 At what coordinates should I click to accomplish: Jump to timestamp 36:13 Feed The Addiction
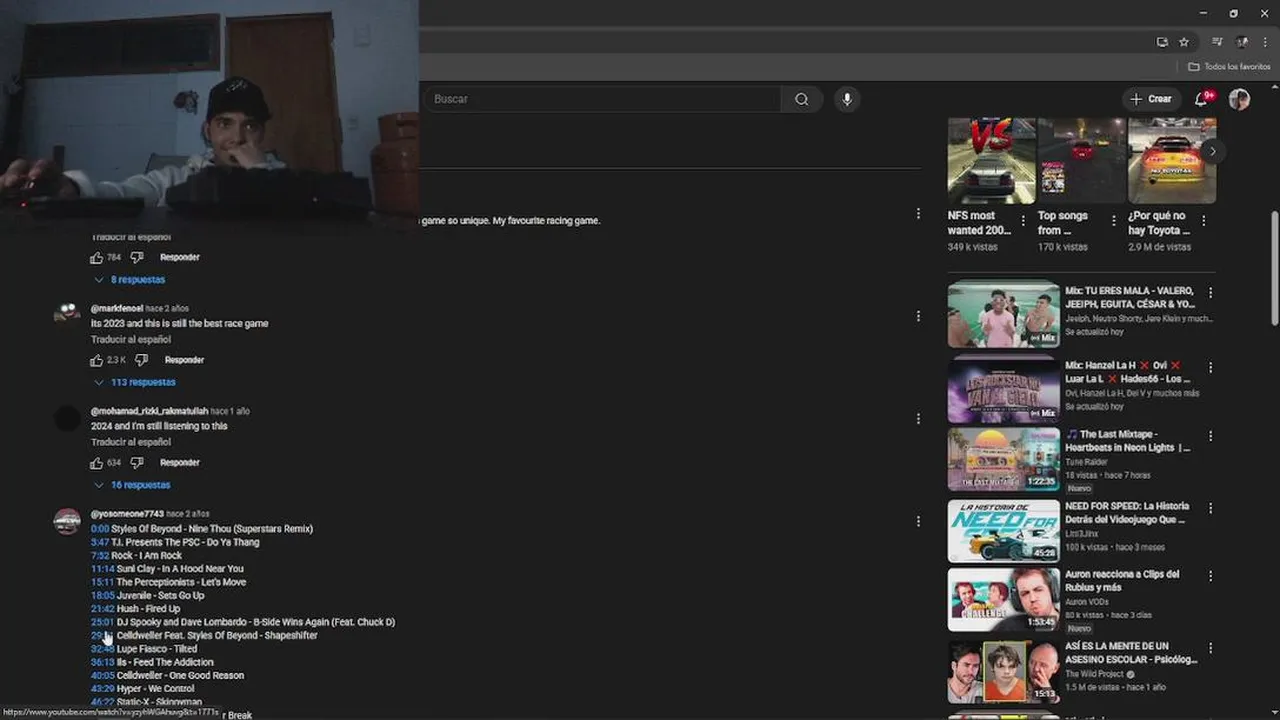coord(102,662)
